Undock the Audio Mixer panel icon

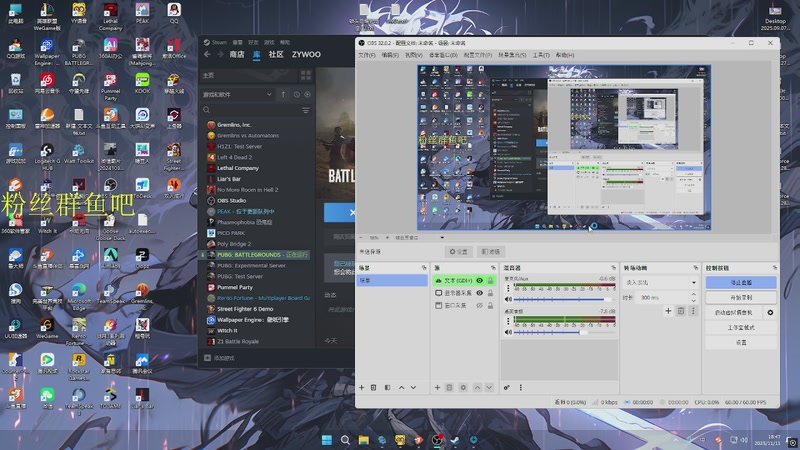tap(613, 268)
